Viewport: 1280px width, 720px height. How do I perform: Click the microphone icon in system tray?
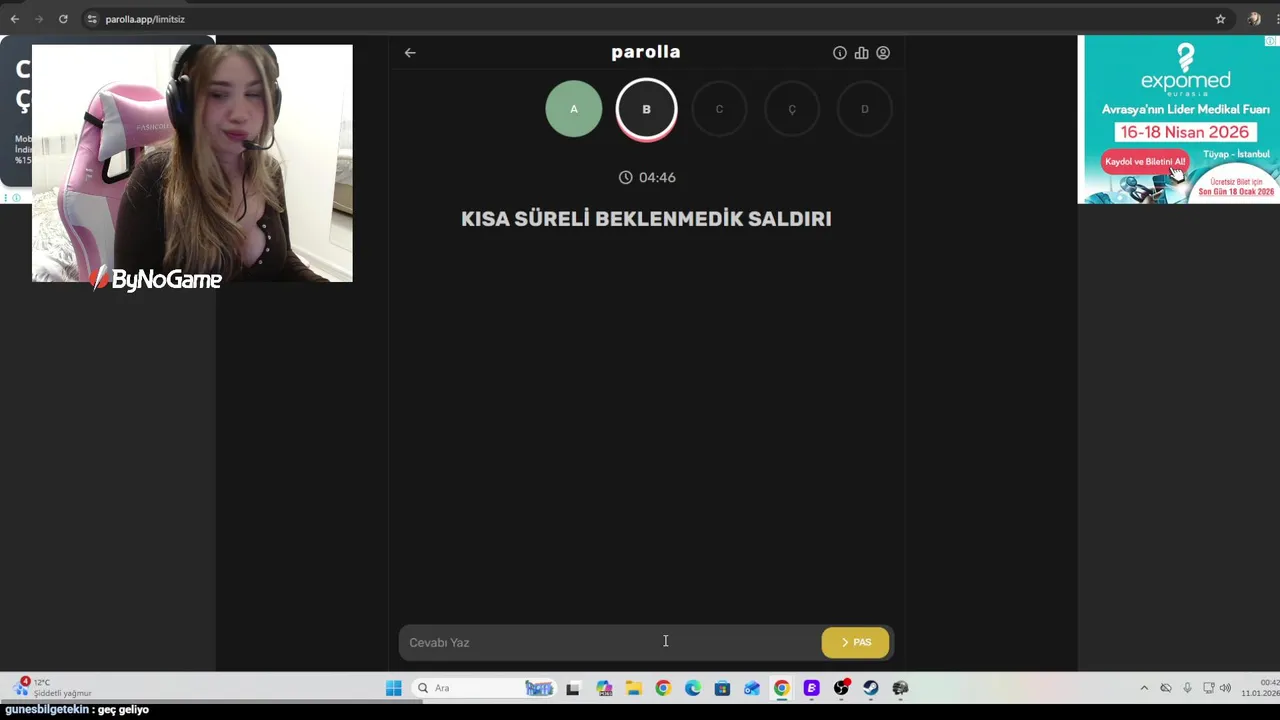[1187, 688]
